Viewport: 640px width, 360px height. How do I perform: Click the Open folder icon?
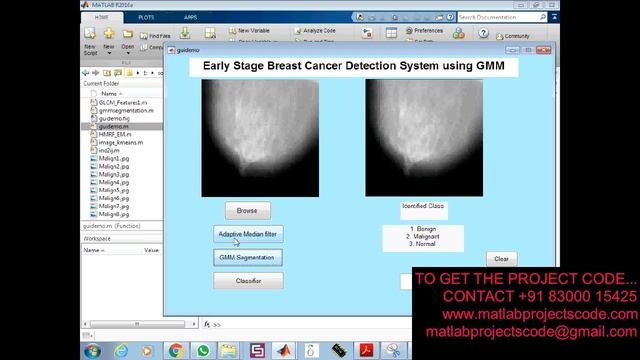pyautogui.click(x=128, y=34)
